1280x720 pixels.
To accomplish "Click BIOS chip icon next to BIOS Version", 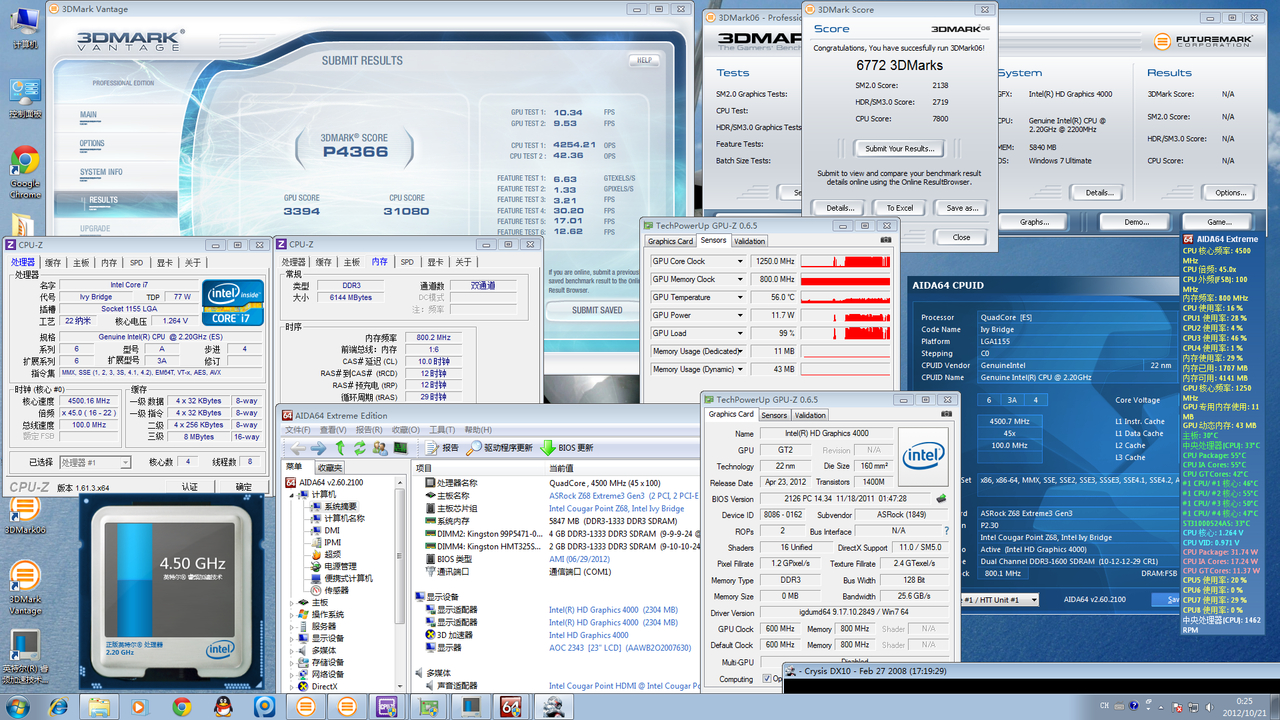I will (941, 498).
